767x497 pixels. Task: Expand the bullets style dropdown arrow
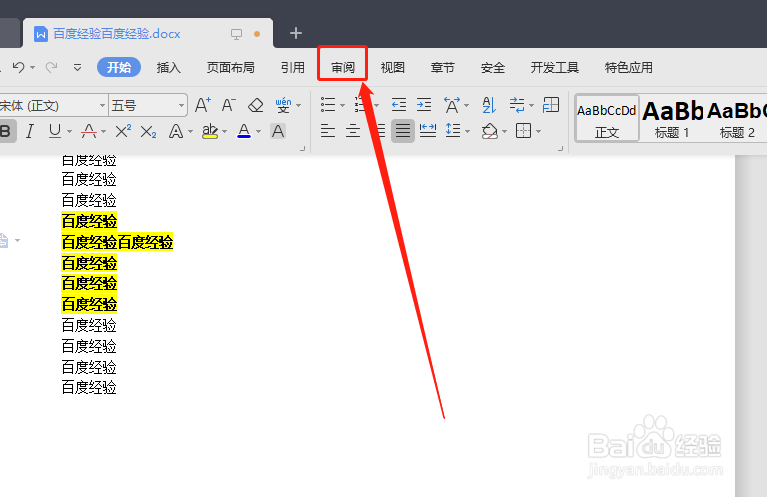point(342,105)
